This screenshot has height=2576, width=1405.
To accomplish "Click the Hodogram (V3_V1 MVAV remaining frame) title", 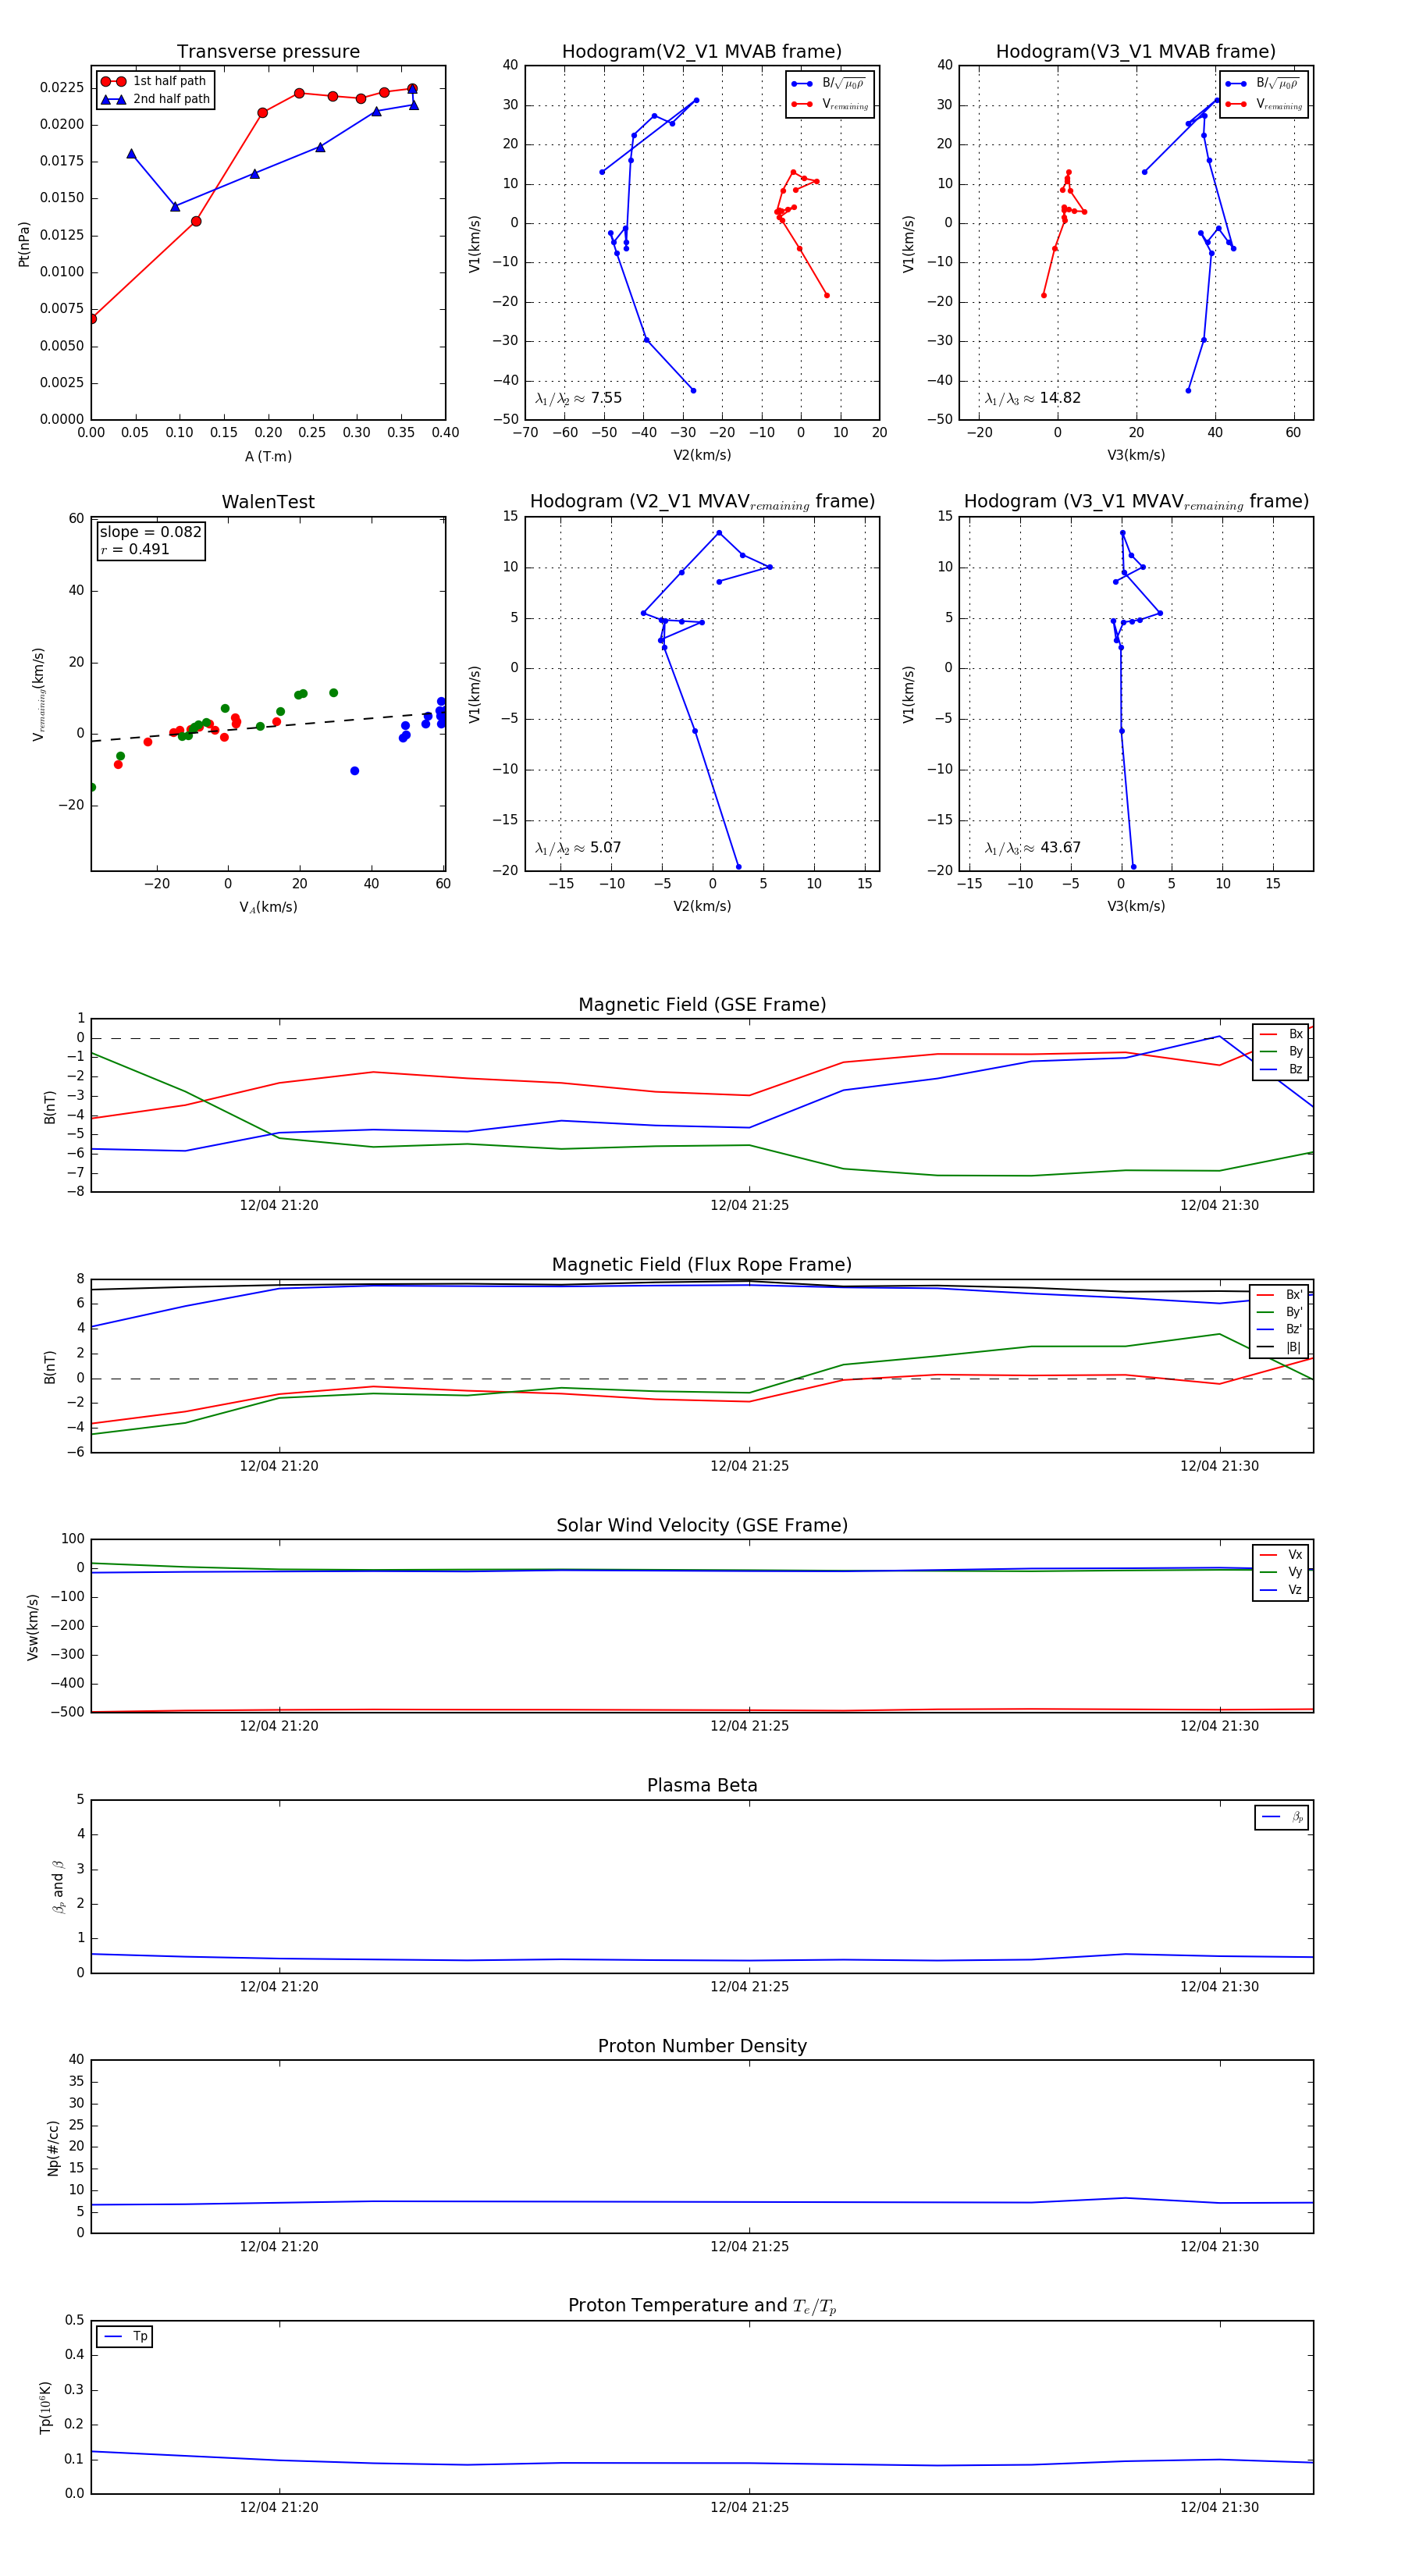I will [1136, 502].
